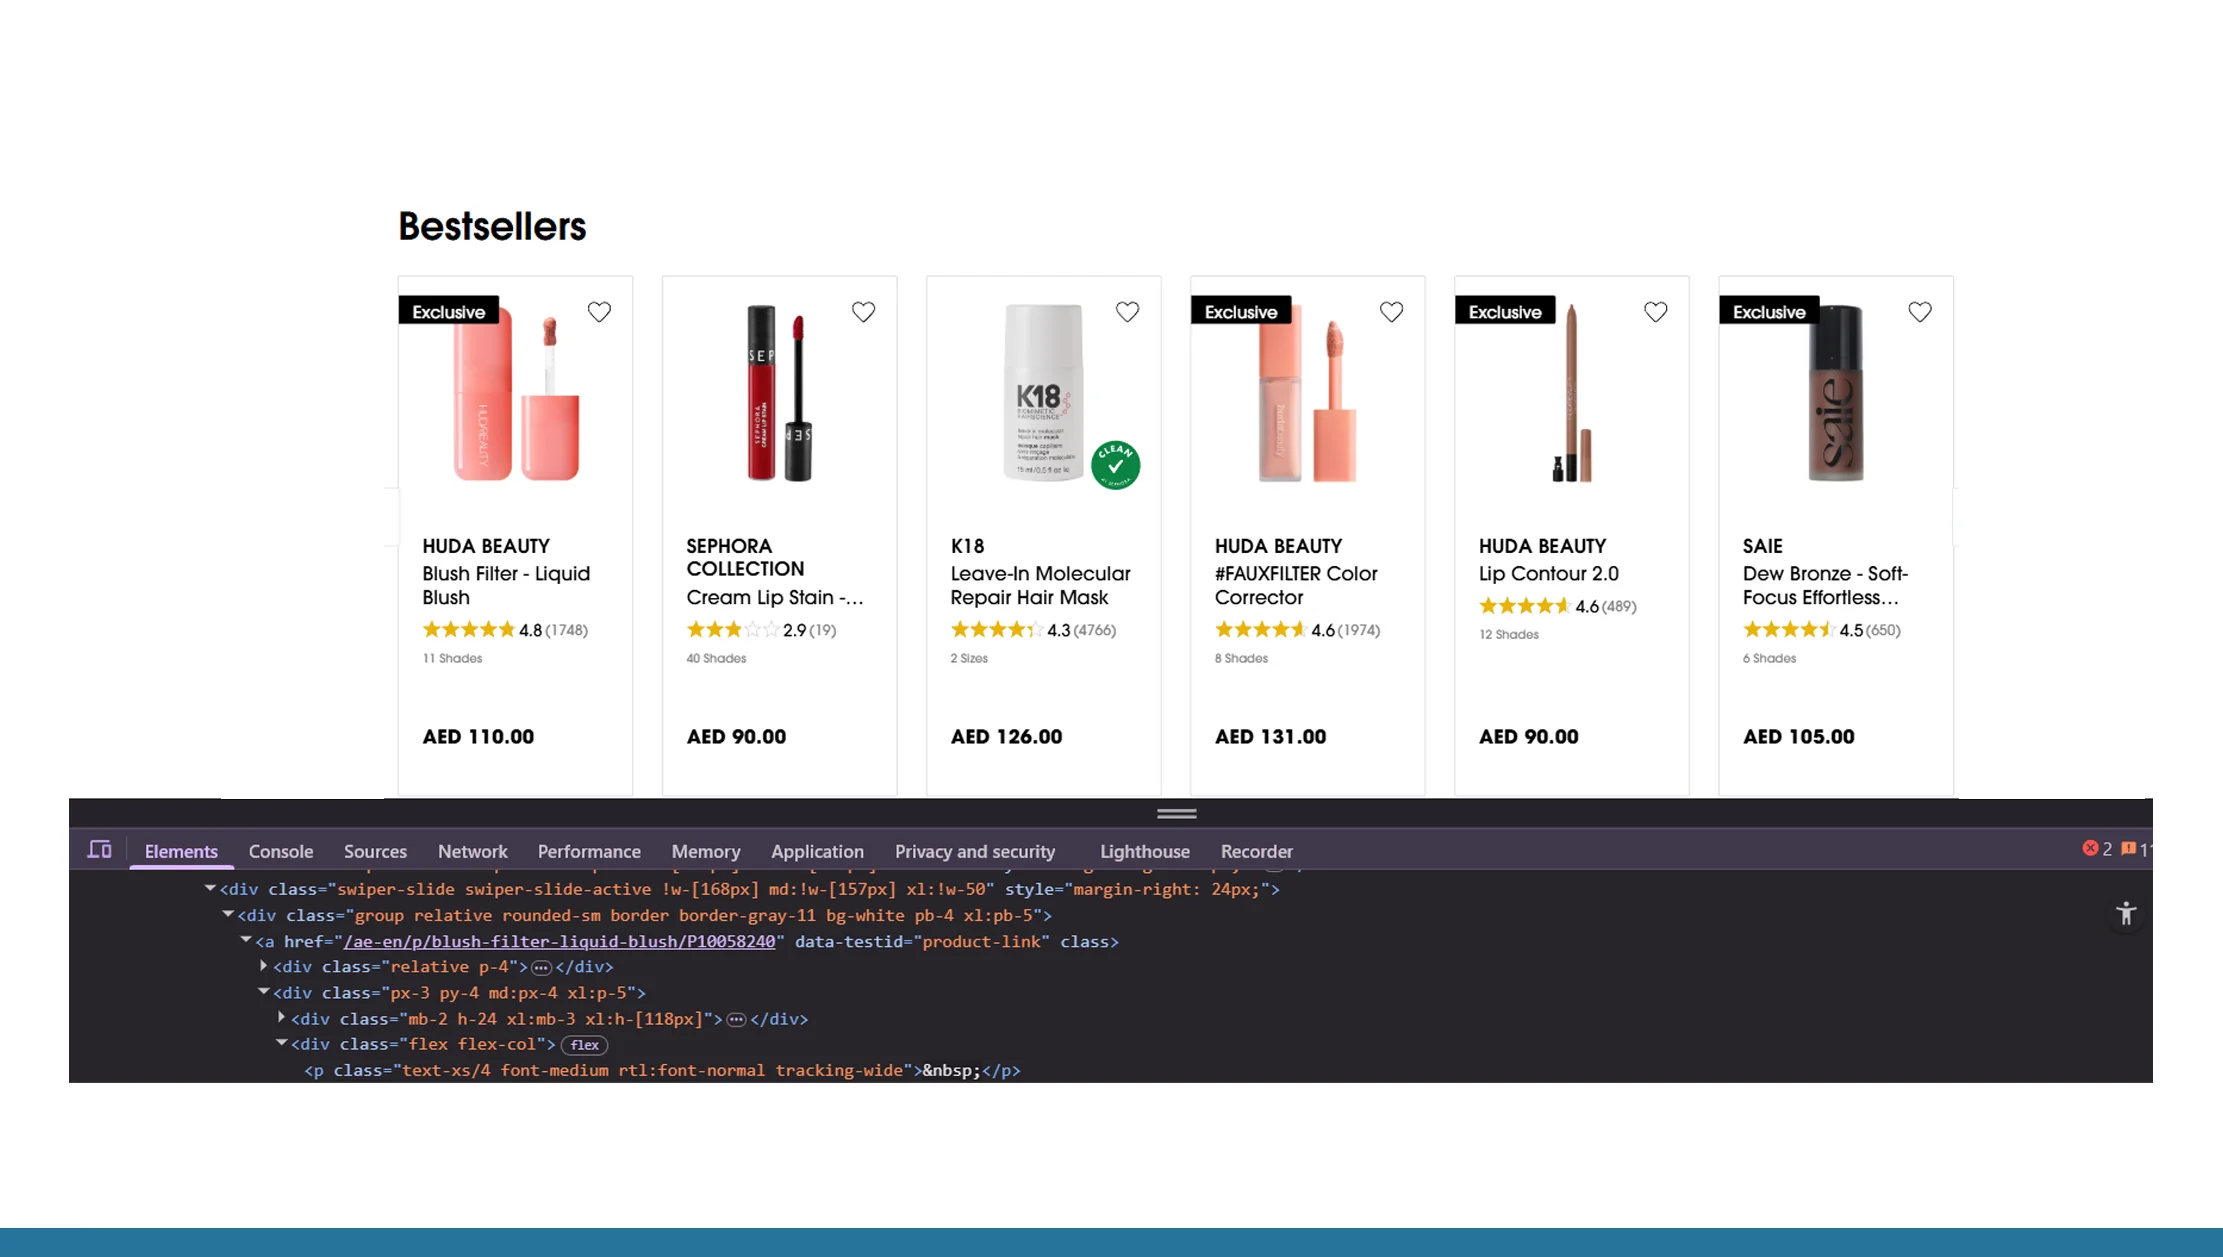This screenshot has height=1257, width=2223.
Task: Click the heart icon on Cream Lip Stain
Action: [863, 312]
